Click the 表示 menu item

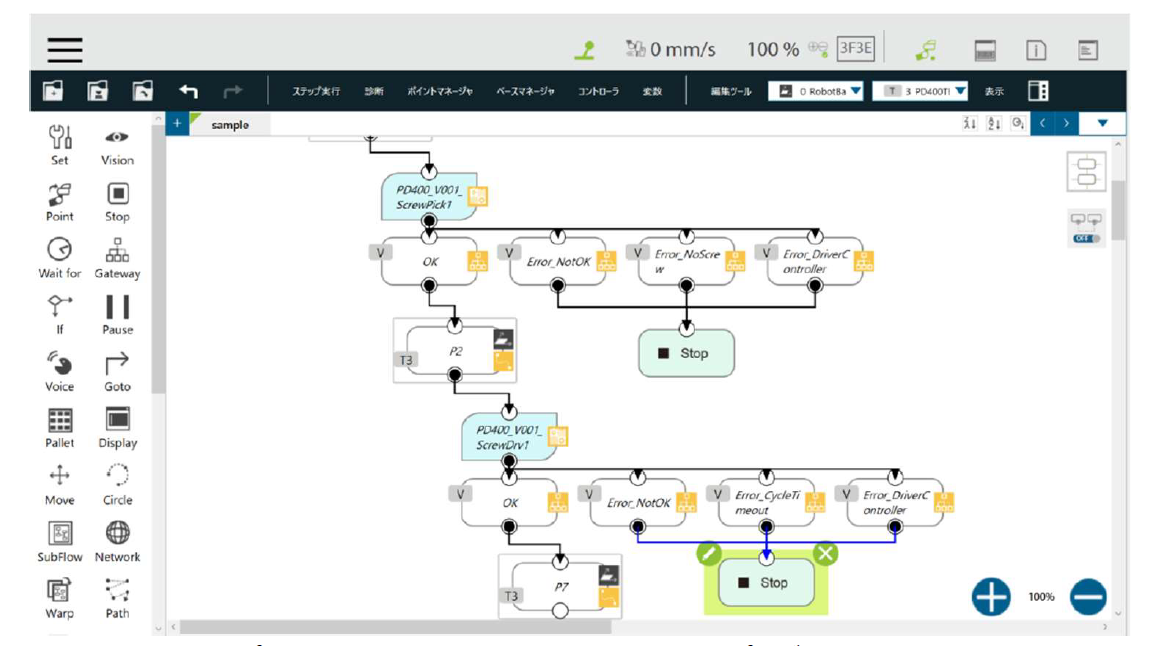(x=994, y=91)
